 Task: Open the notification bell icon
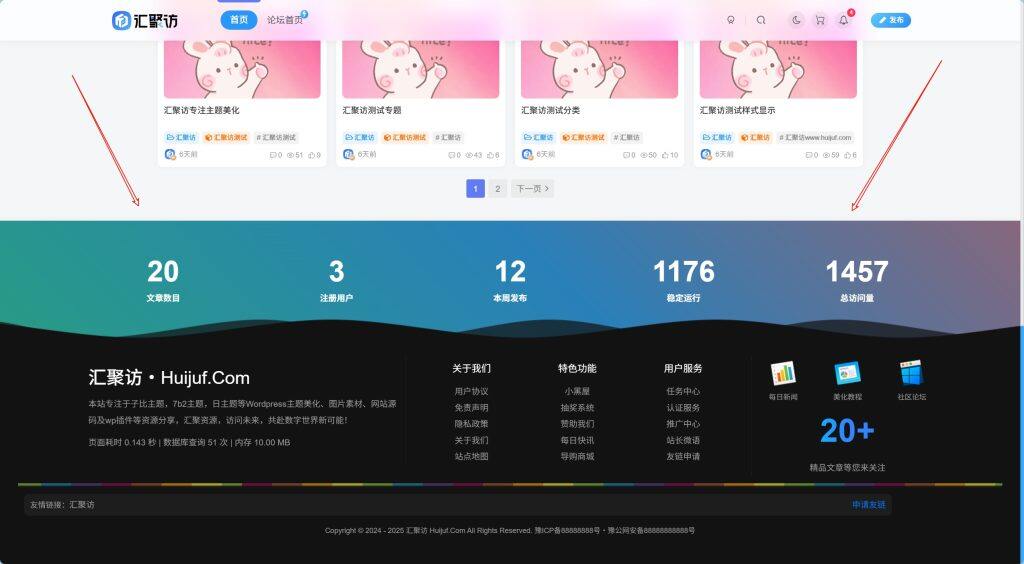pyautogui.click(x=844, y=20)
